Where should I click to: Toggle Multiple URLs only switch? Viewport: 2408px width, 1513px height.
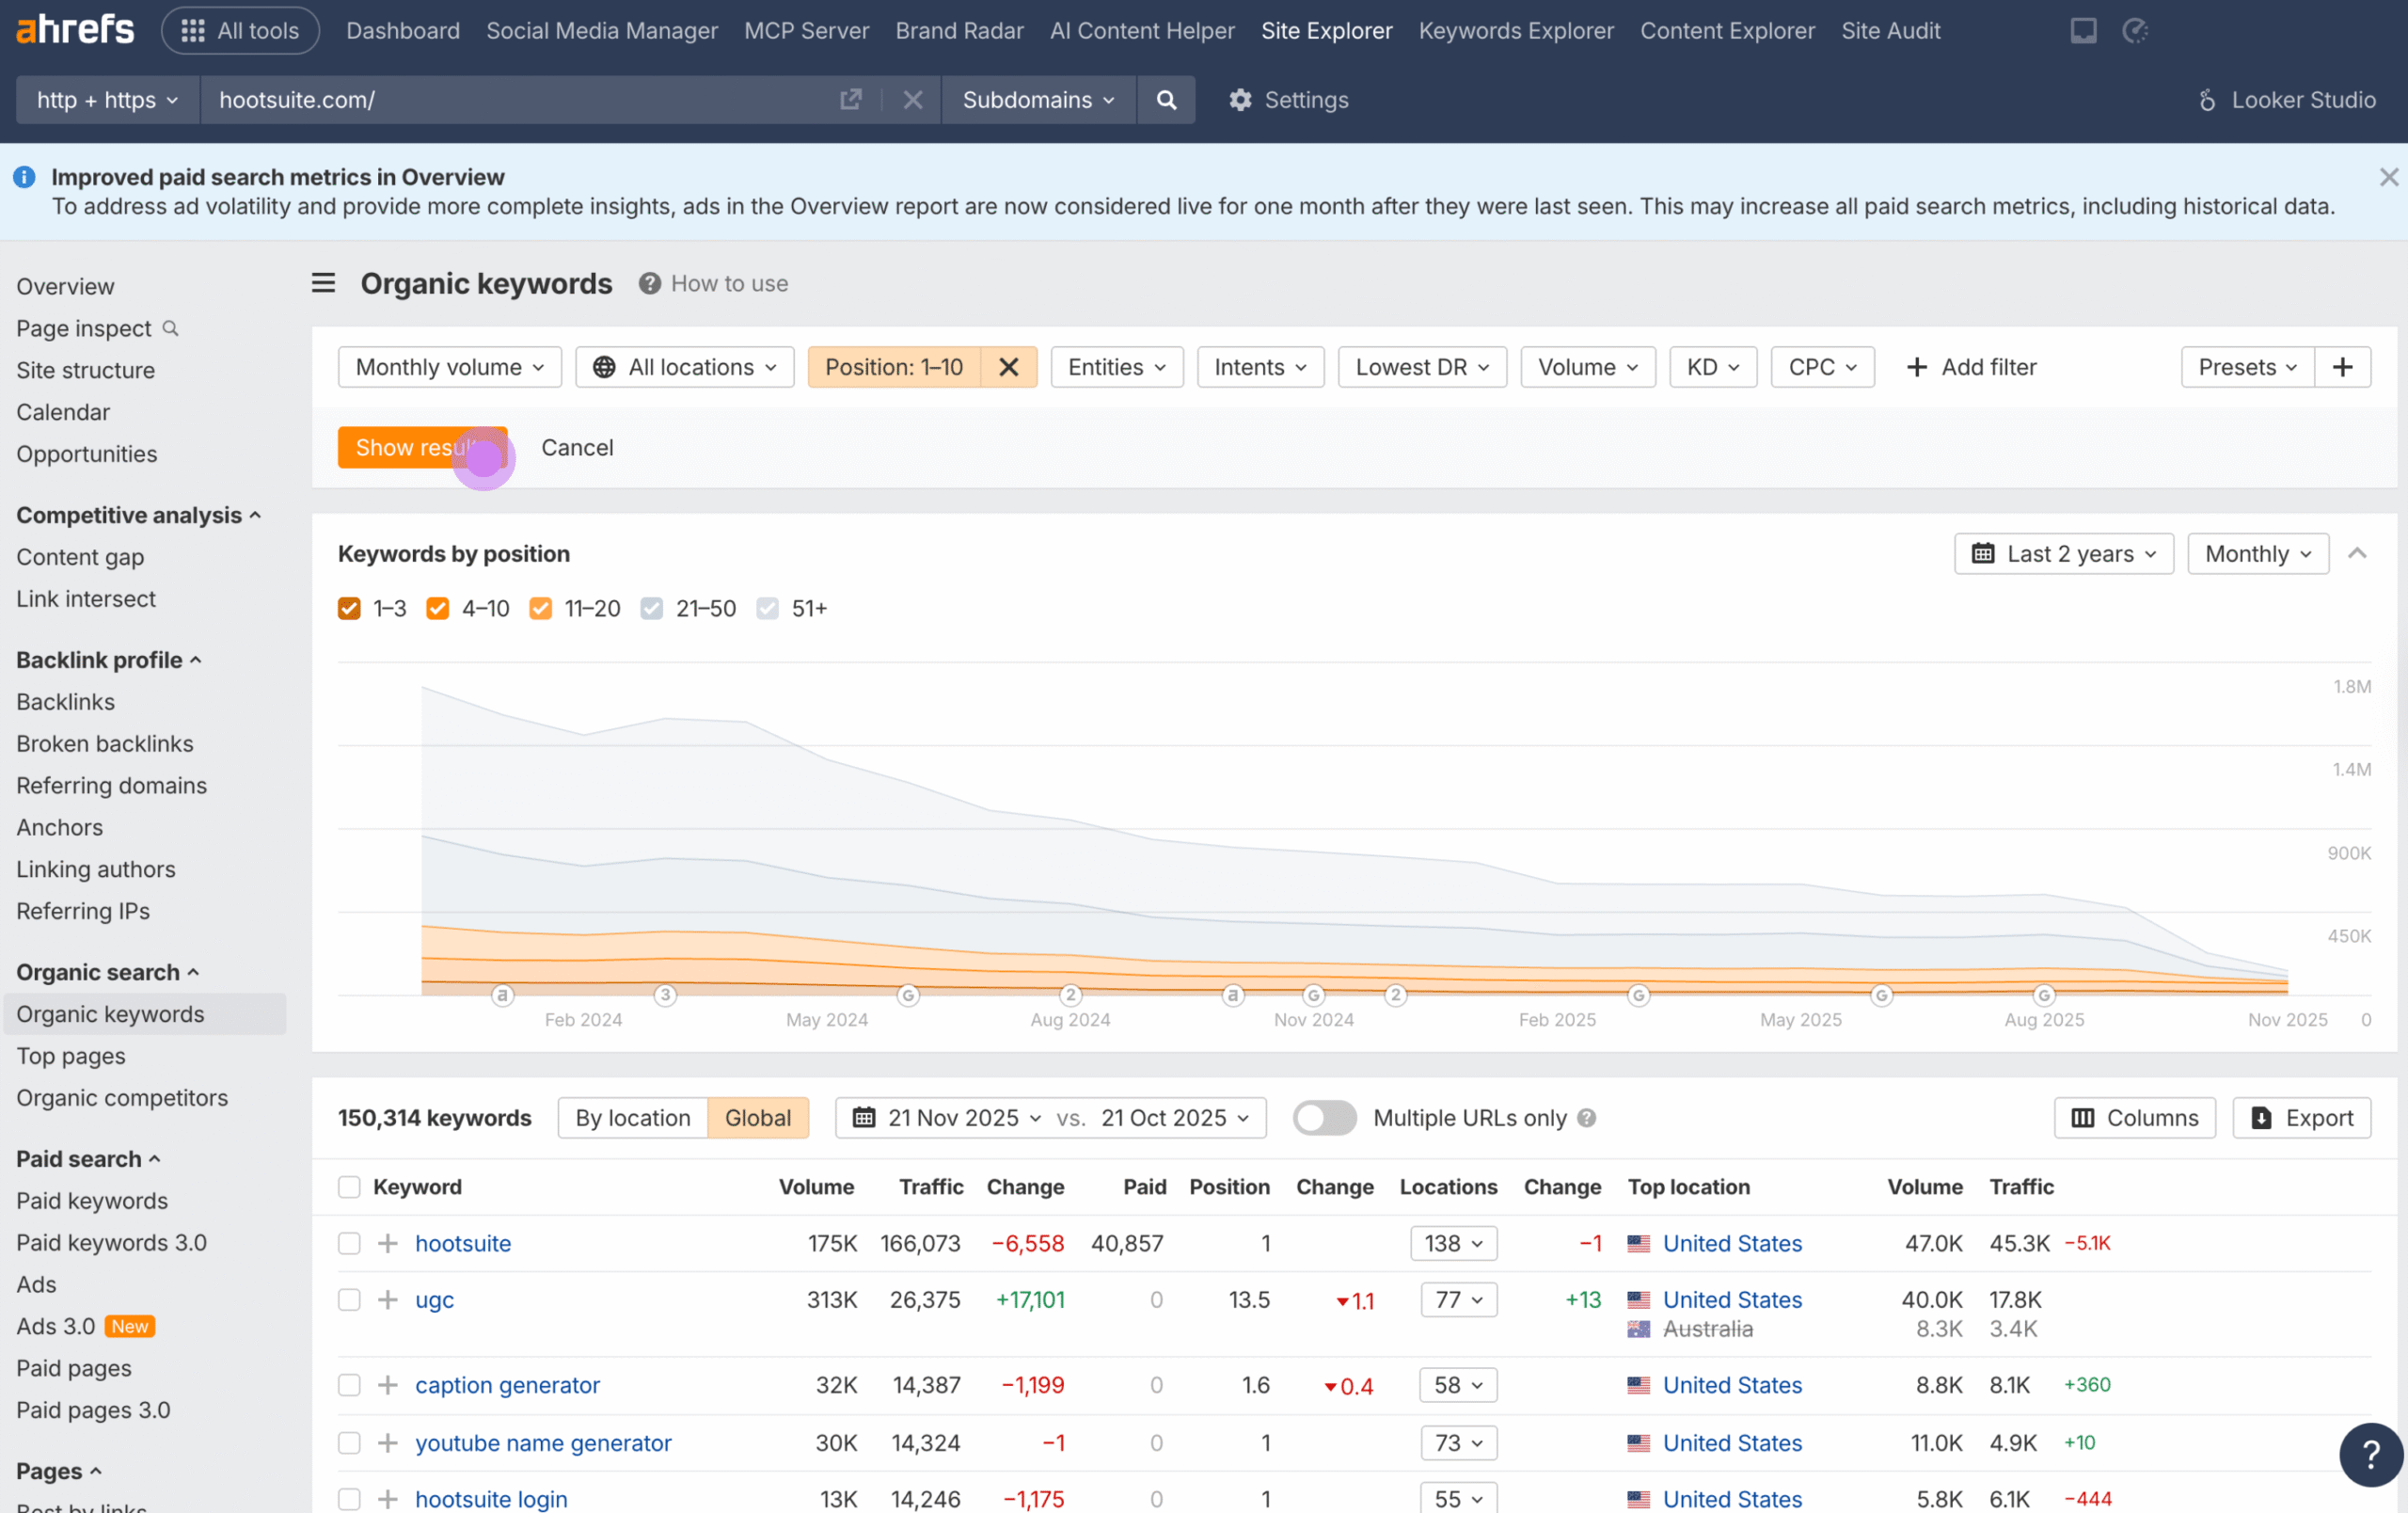pyautogui.click(x=1324, y=1118)
